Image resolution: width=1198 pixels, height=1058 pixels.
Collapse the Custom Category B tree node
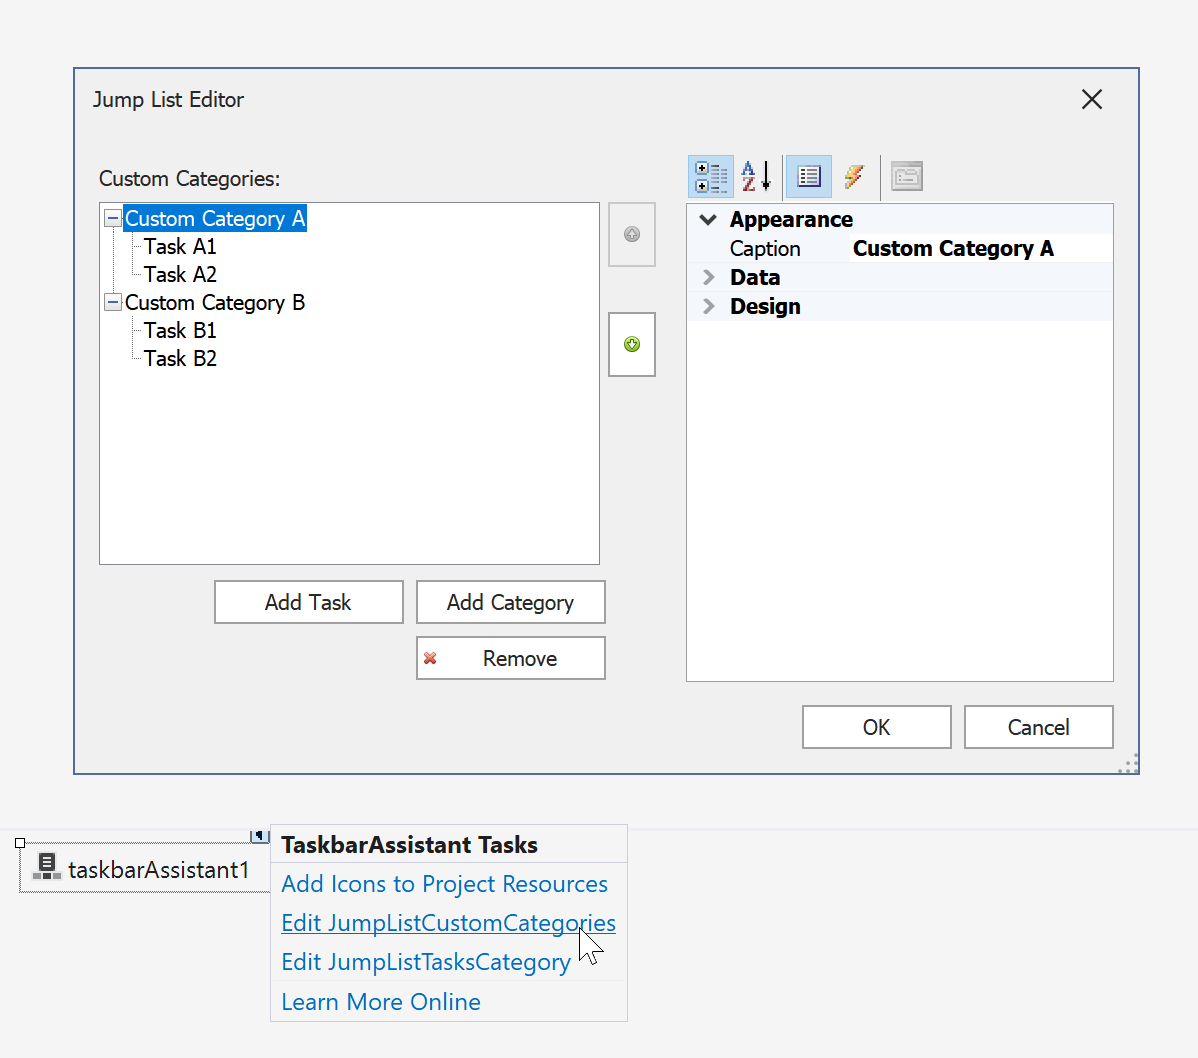(x=113, y=302)
